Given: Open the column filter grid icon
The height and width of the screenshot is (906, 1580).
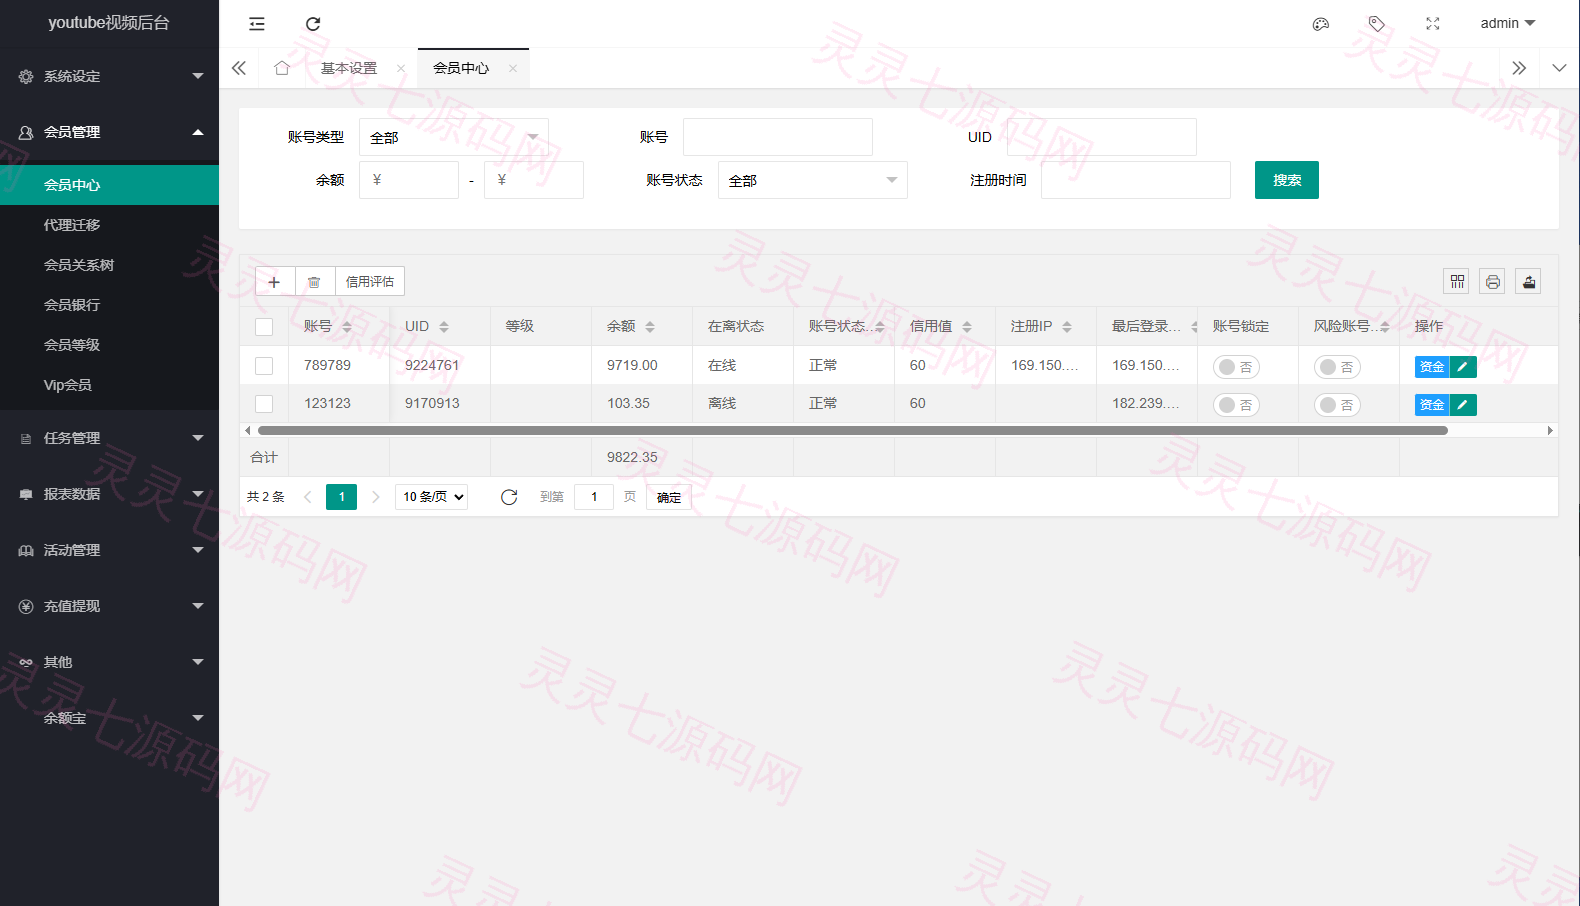Looking at the screenshot, I should 1457,282.
